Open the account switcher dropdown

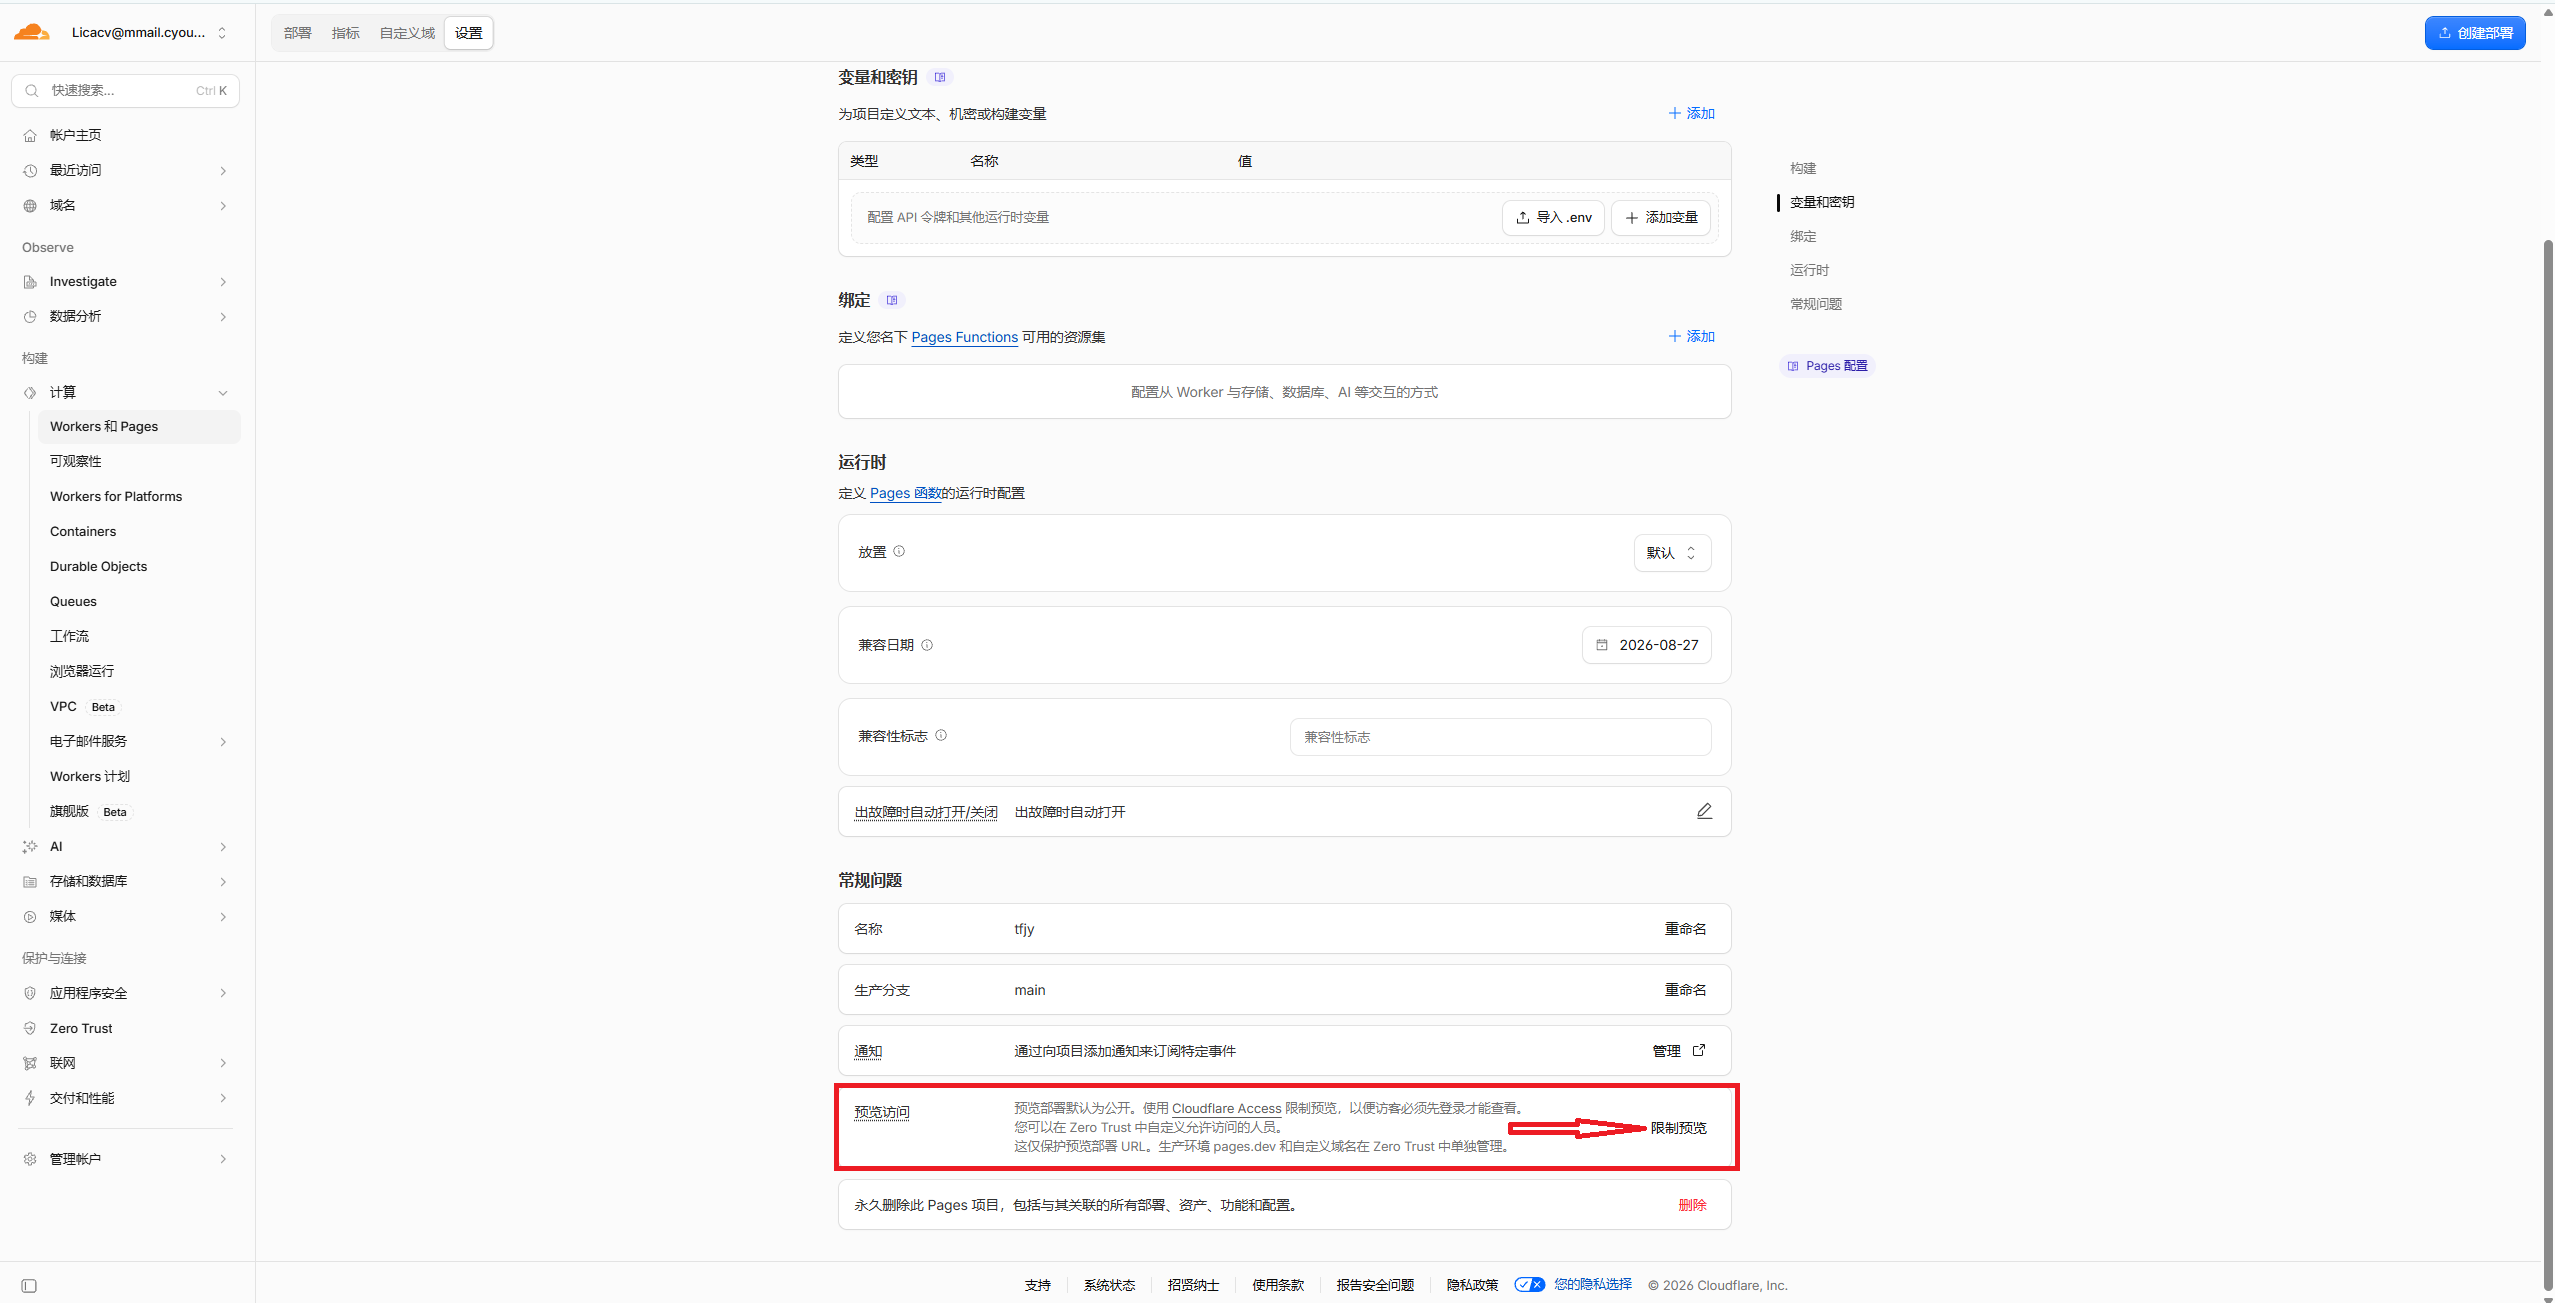(x=150, y=33)
